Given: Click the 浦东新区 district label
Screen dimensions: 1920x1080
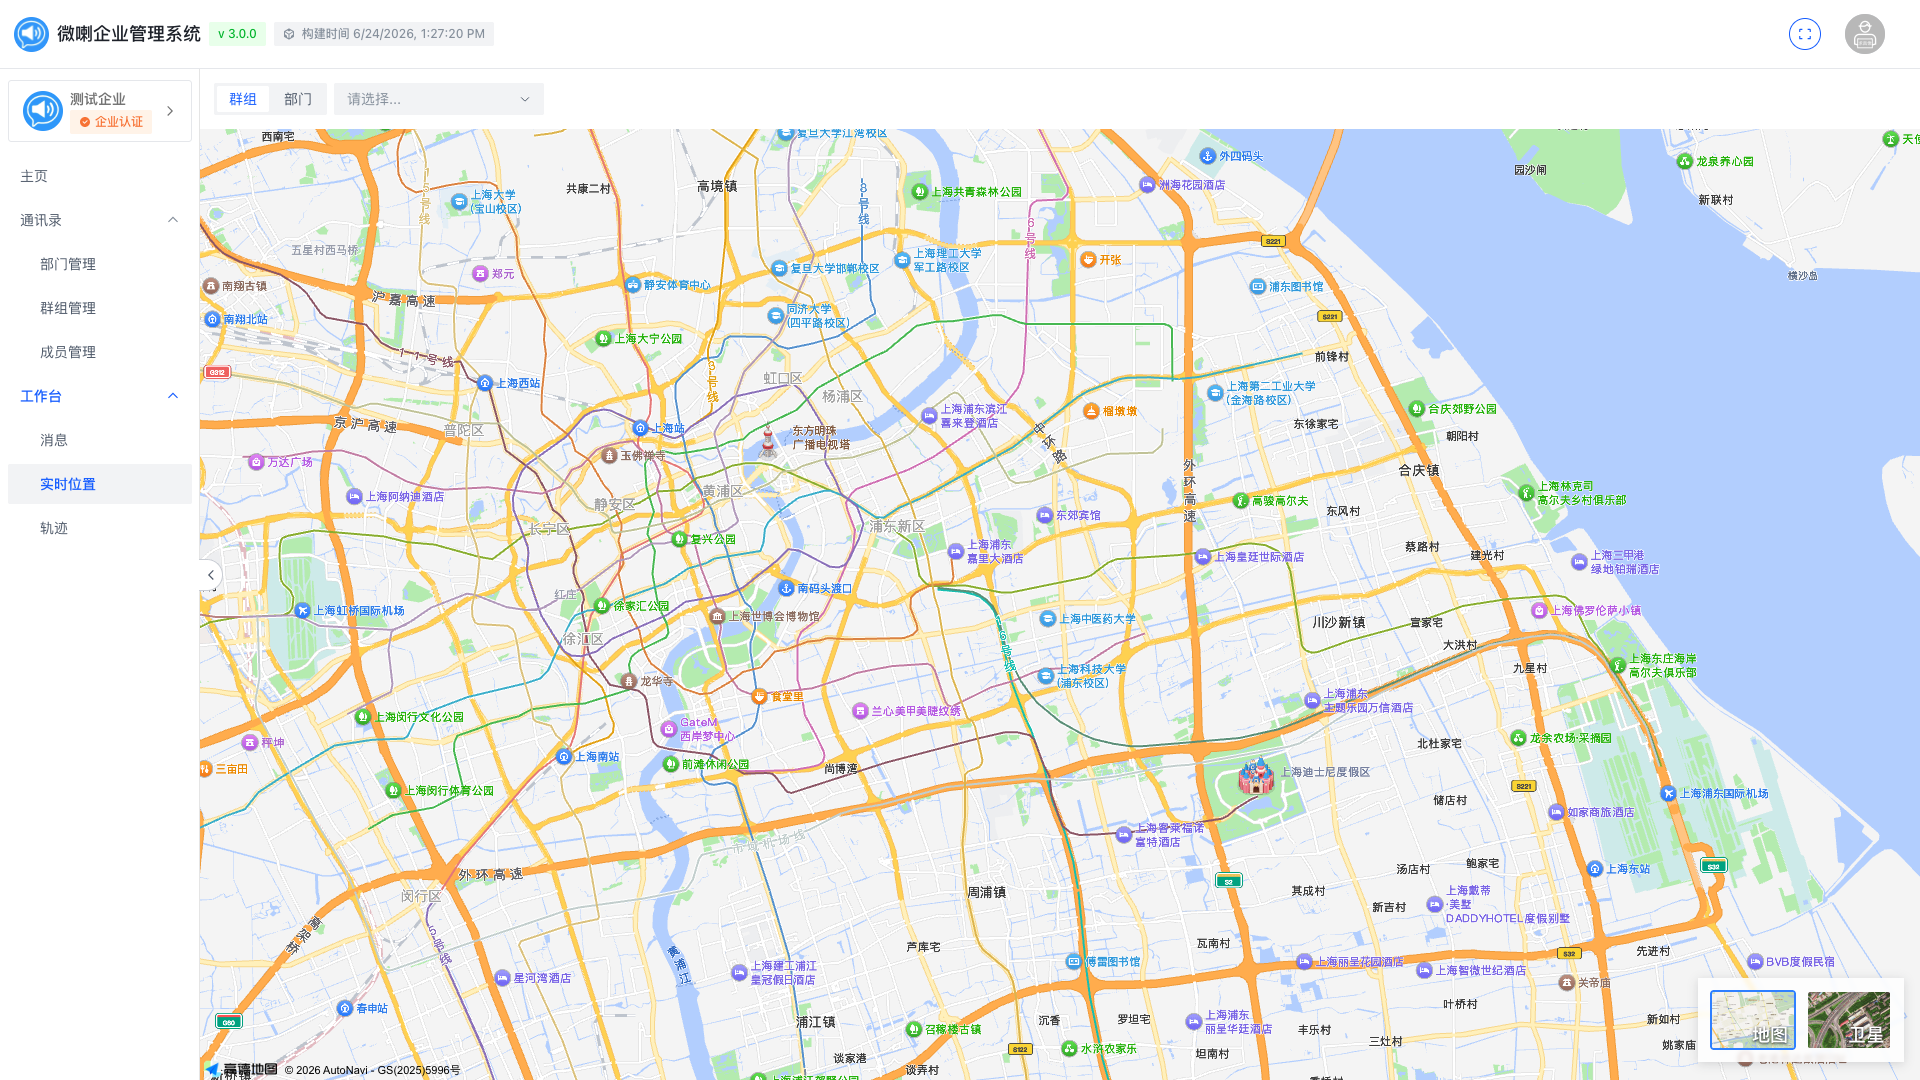Looking at the screenshot, I should click(x=897, y=526).
